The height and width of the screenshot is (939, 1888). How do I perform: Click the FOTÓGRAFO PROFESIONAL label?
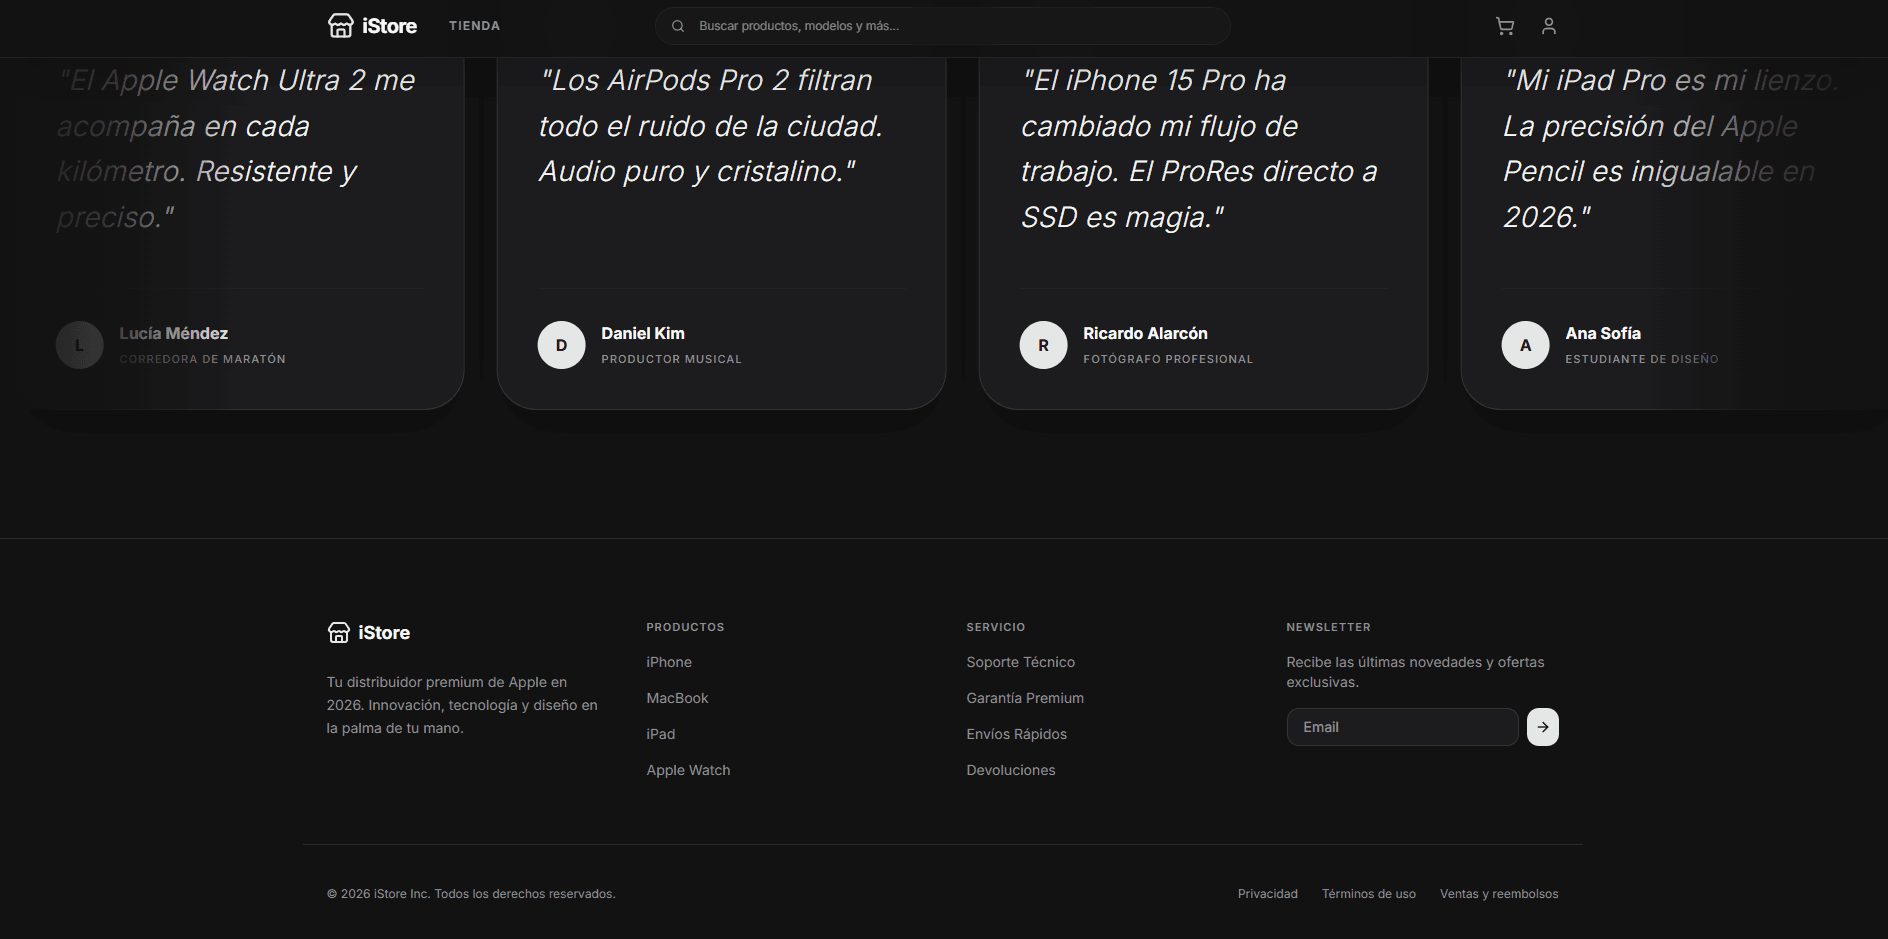(1168, 359)
